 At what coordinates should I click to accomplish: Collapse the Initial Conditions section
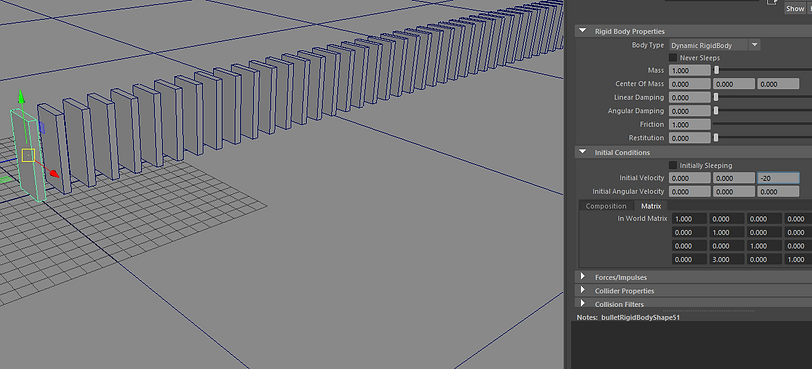pos(583,152)
